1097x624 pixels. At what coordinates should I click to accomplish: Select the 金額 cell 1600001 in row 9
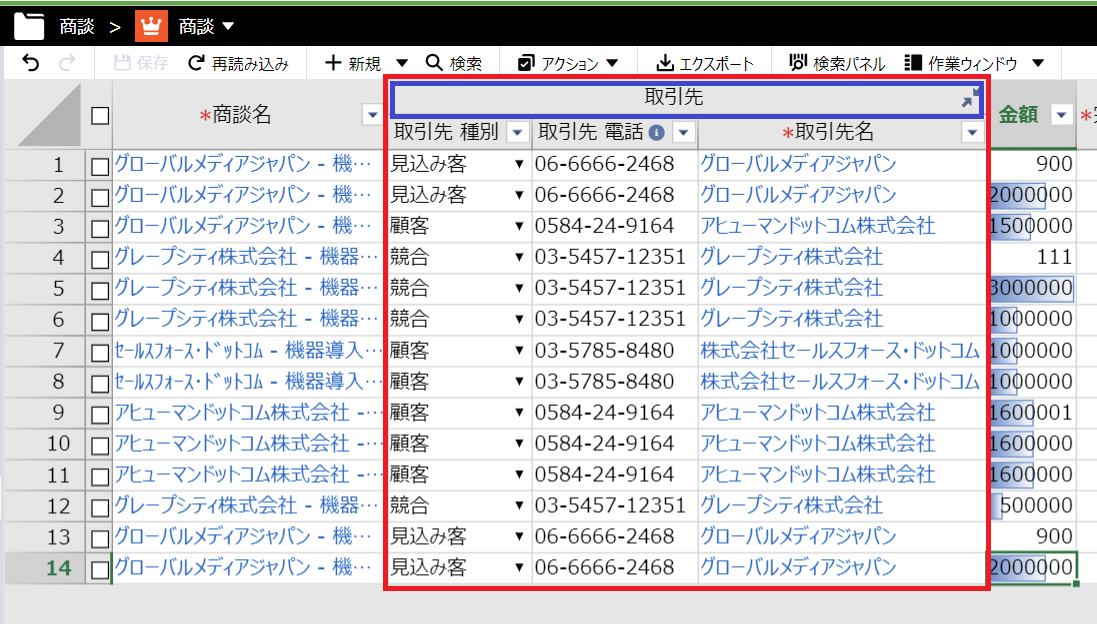pos(1031,413)
